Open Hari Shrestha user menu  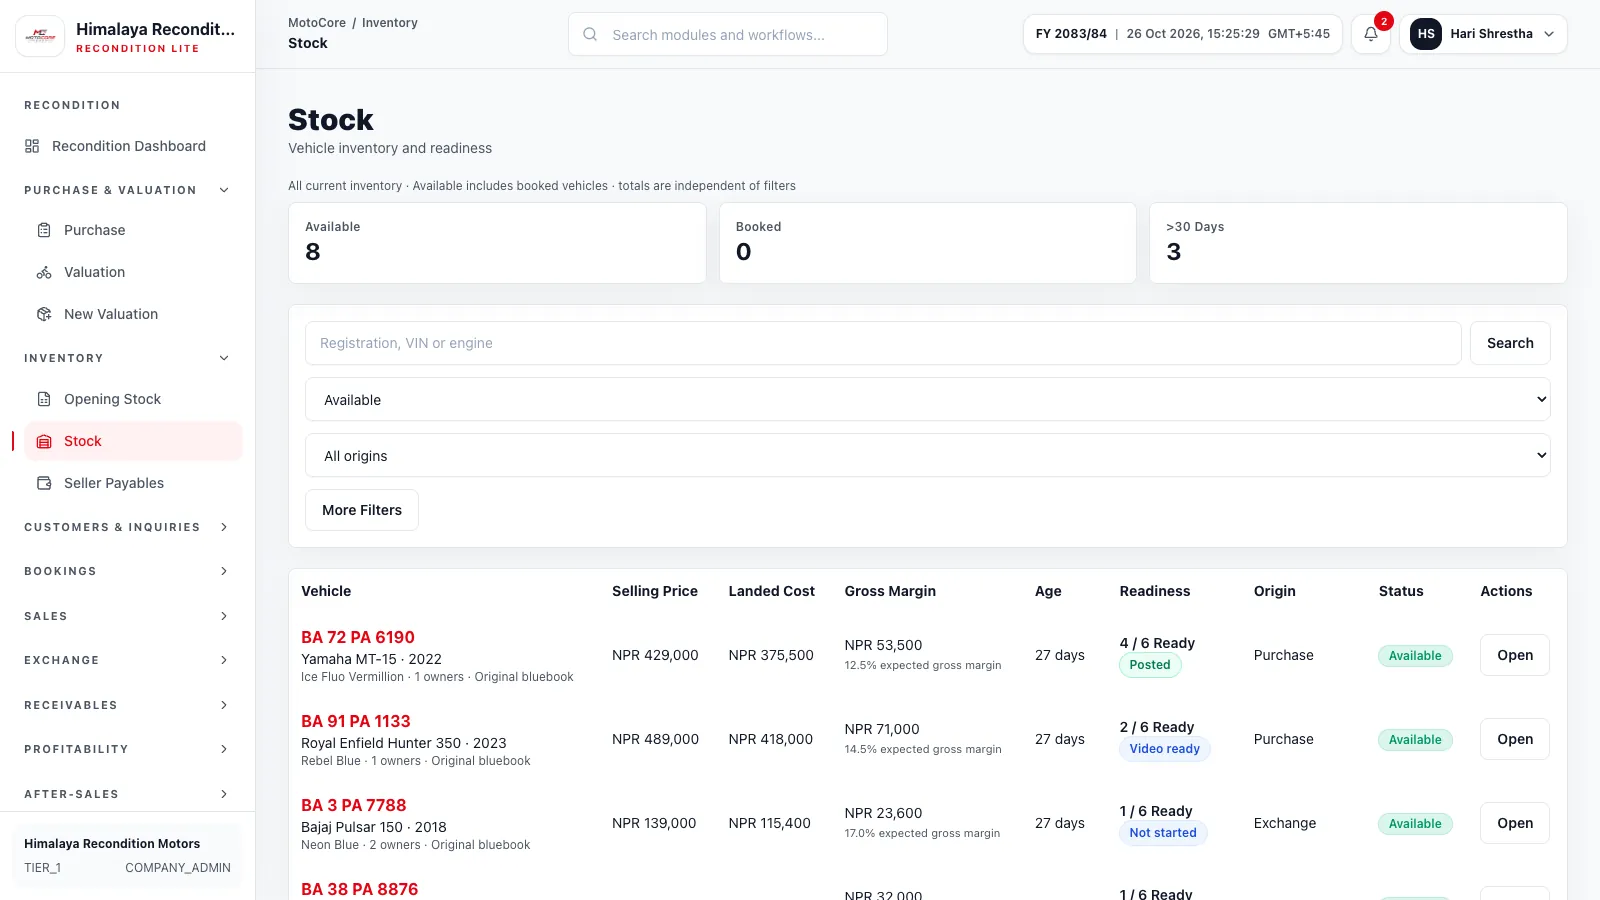tap(1483, 34)
